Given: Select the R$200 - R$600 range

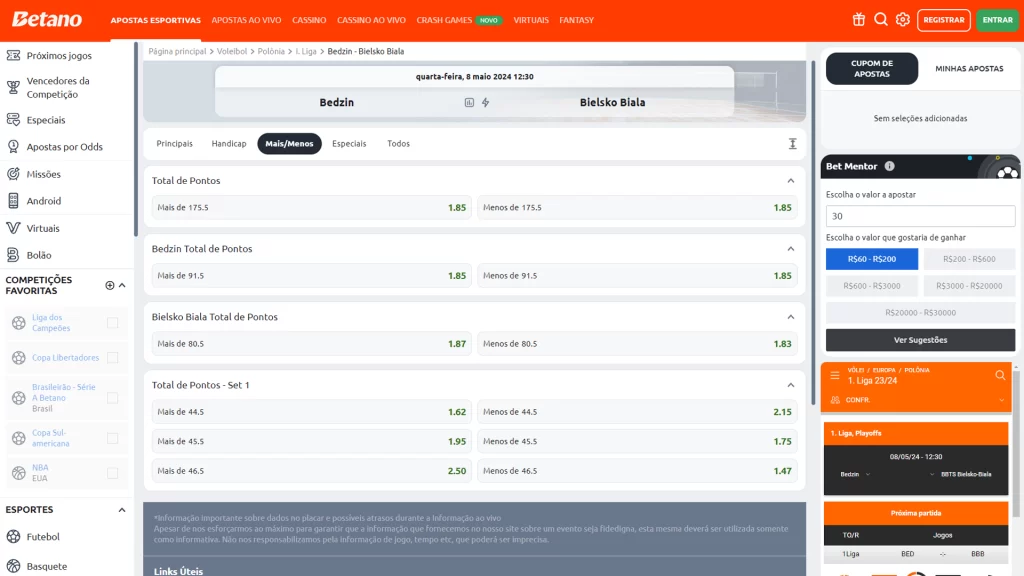Looking at the screenshot, I should pyautogui.click(x=969, y=259).
